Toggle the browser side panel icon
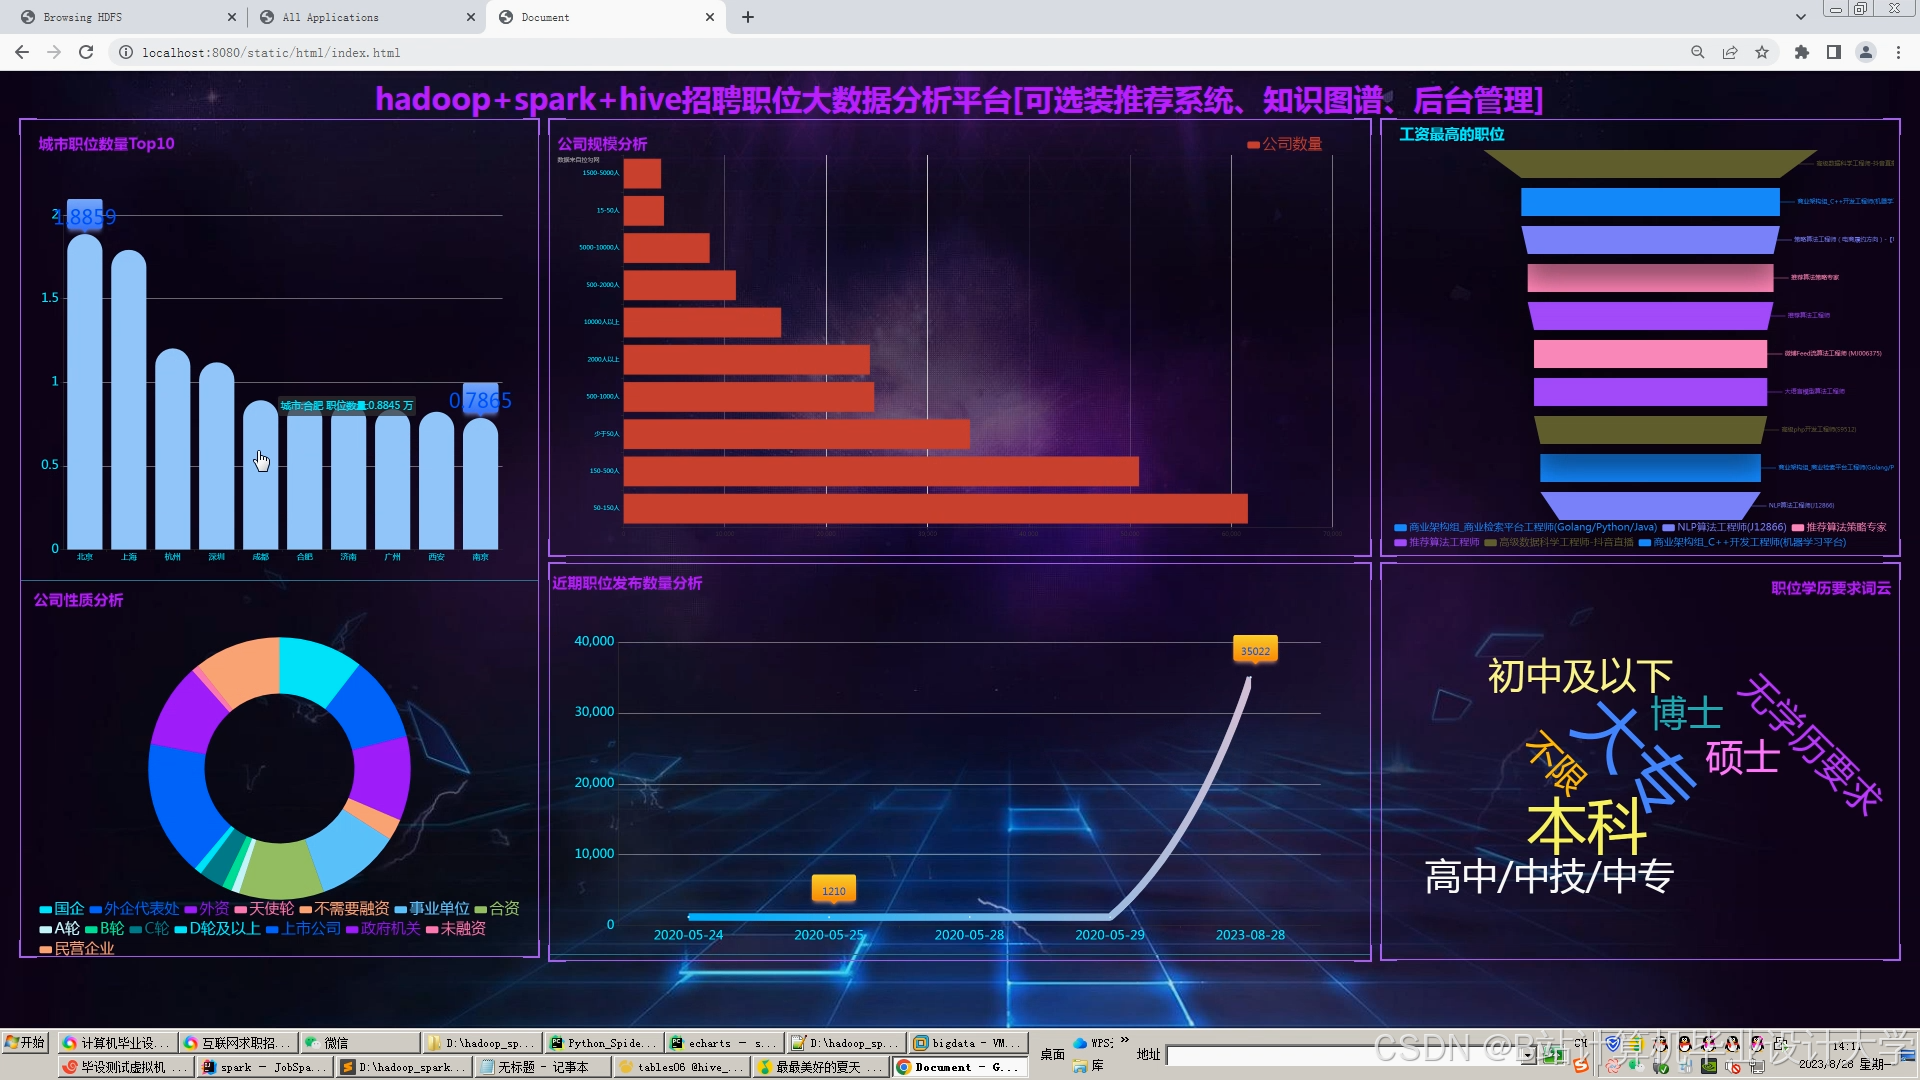 [1834, 52]
